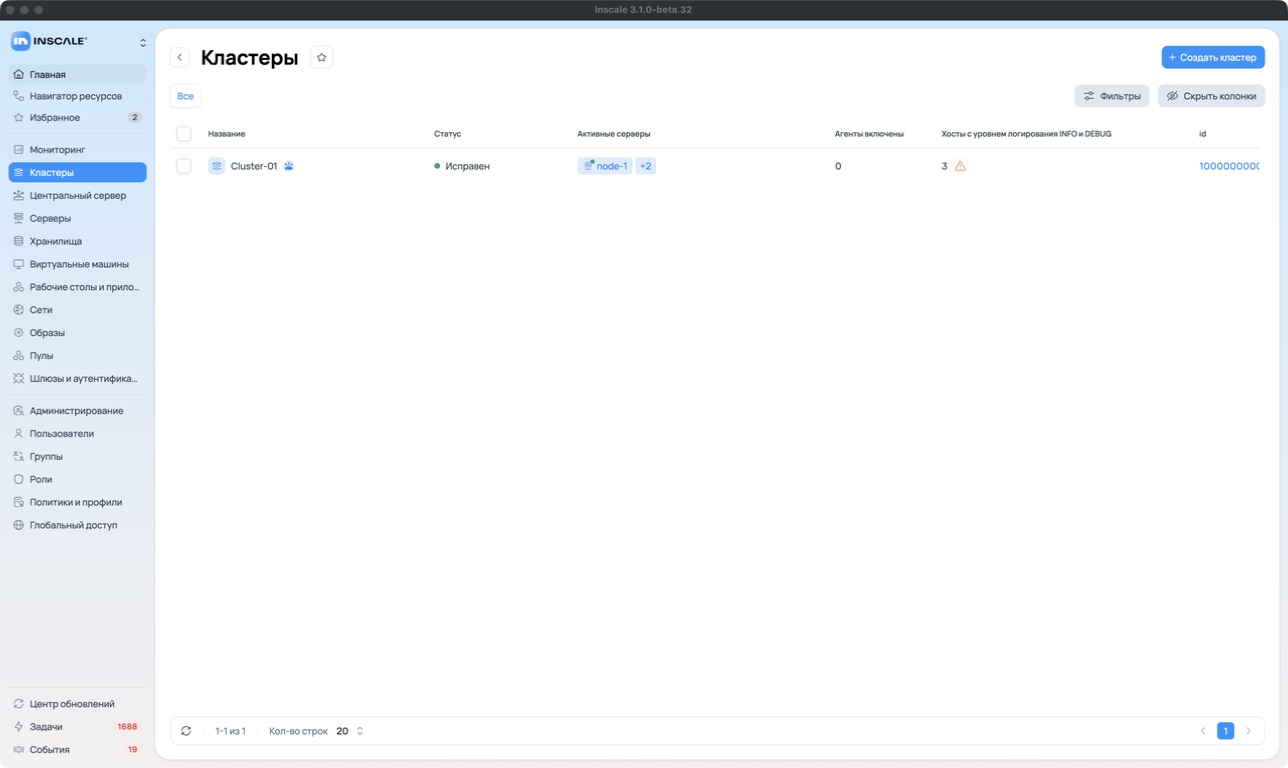
Task: Tick the checkbox for Cluster-01 row
Action: click(x=184, y=166)
